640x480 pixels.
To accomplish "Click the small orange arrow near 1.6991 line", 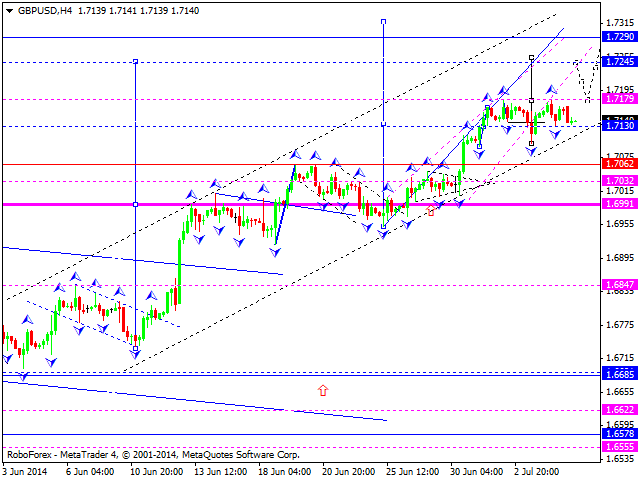I will coord(431,211).
